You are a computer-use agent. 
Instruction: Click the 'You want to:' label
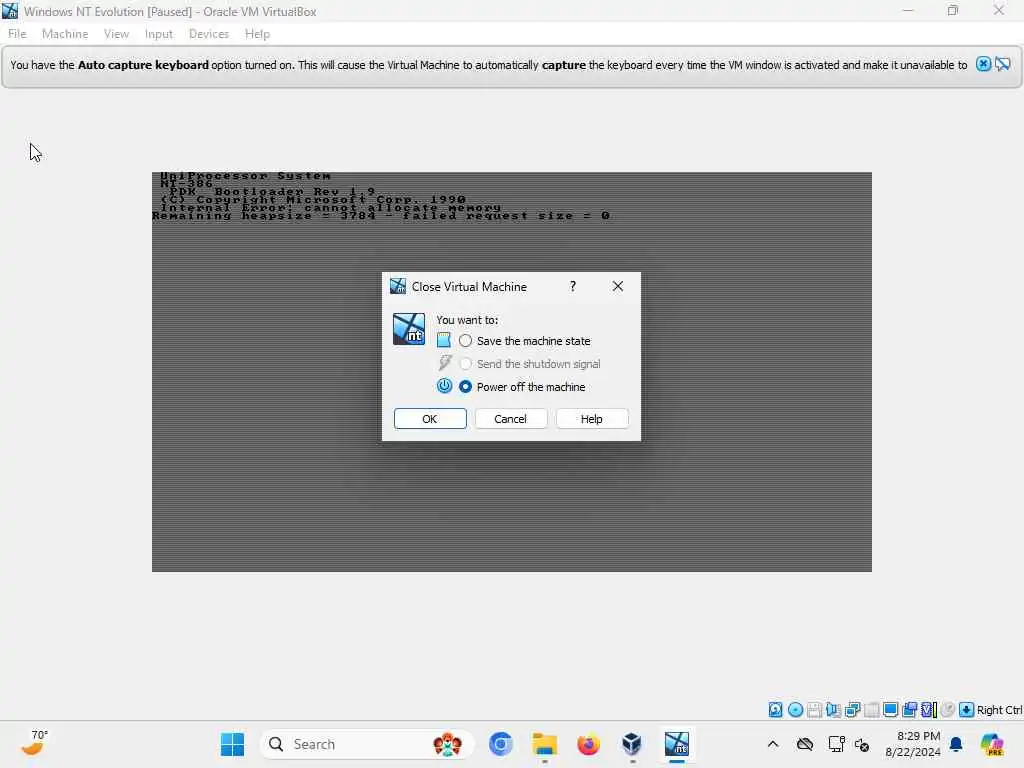(467, 320)
